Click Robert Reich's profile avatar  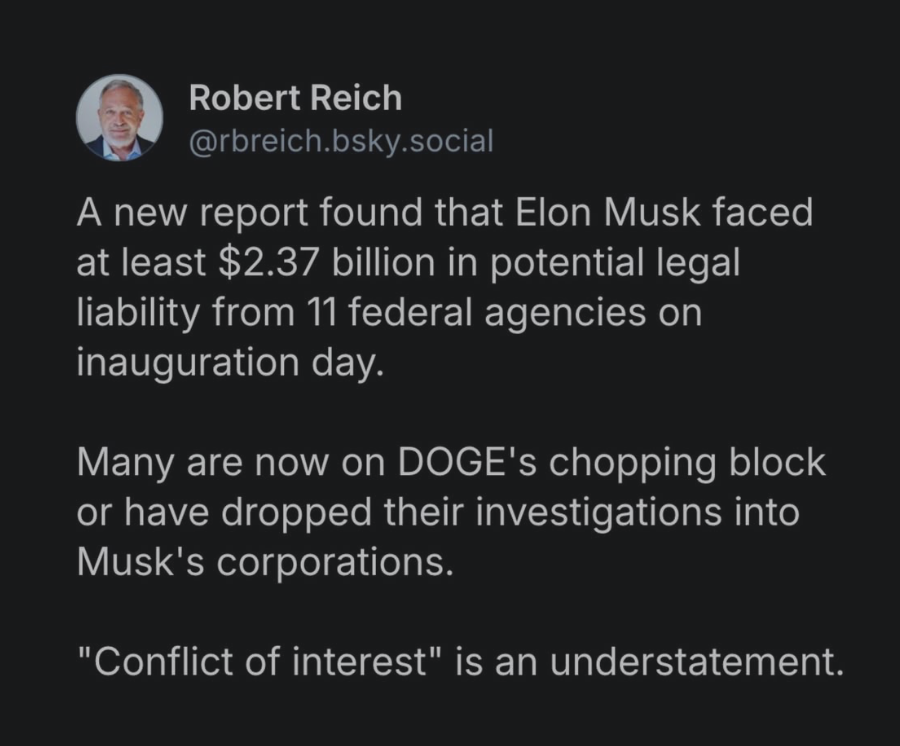119,118
